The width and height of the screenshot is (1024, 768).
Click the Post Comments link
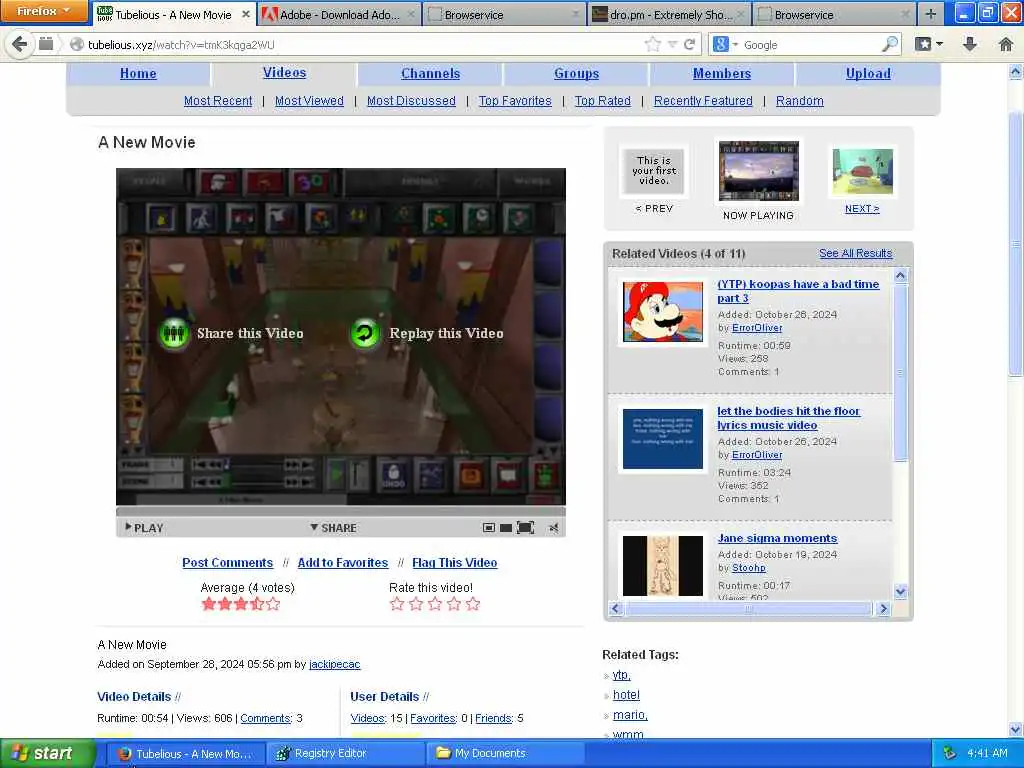[227, 563]
